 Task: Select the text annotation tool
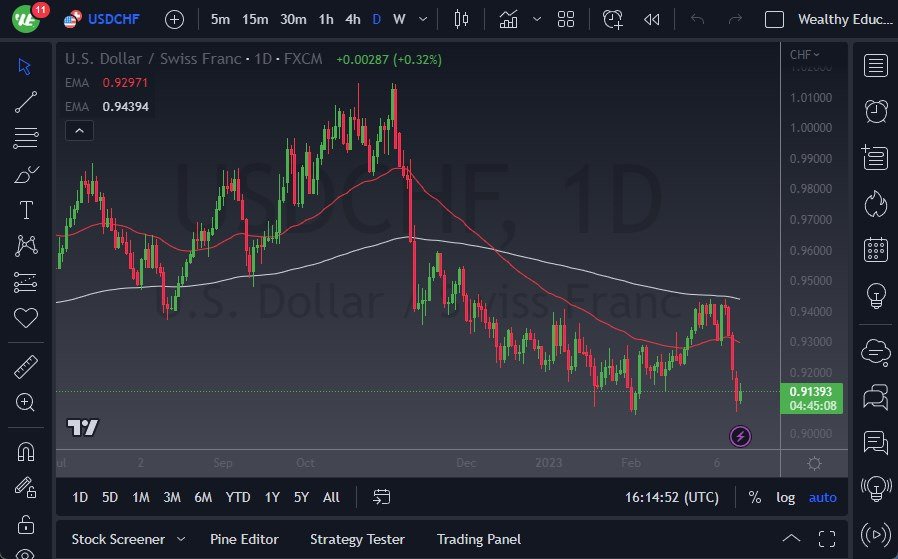click(x=26, y=210)
